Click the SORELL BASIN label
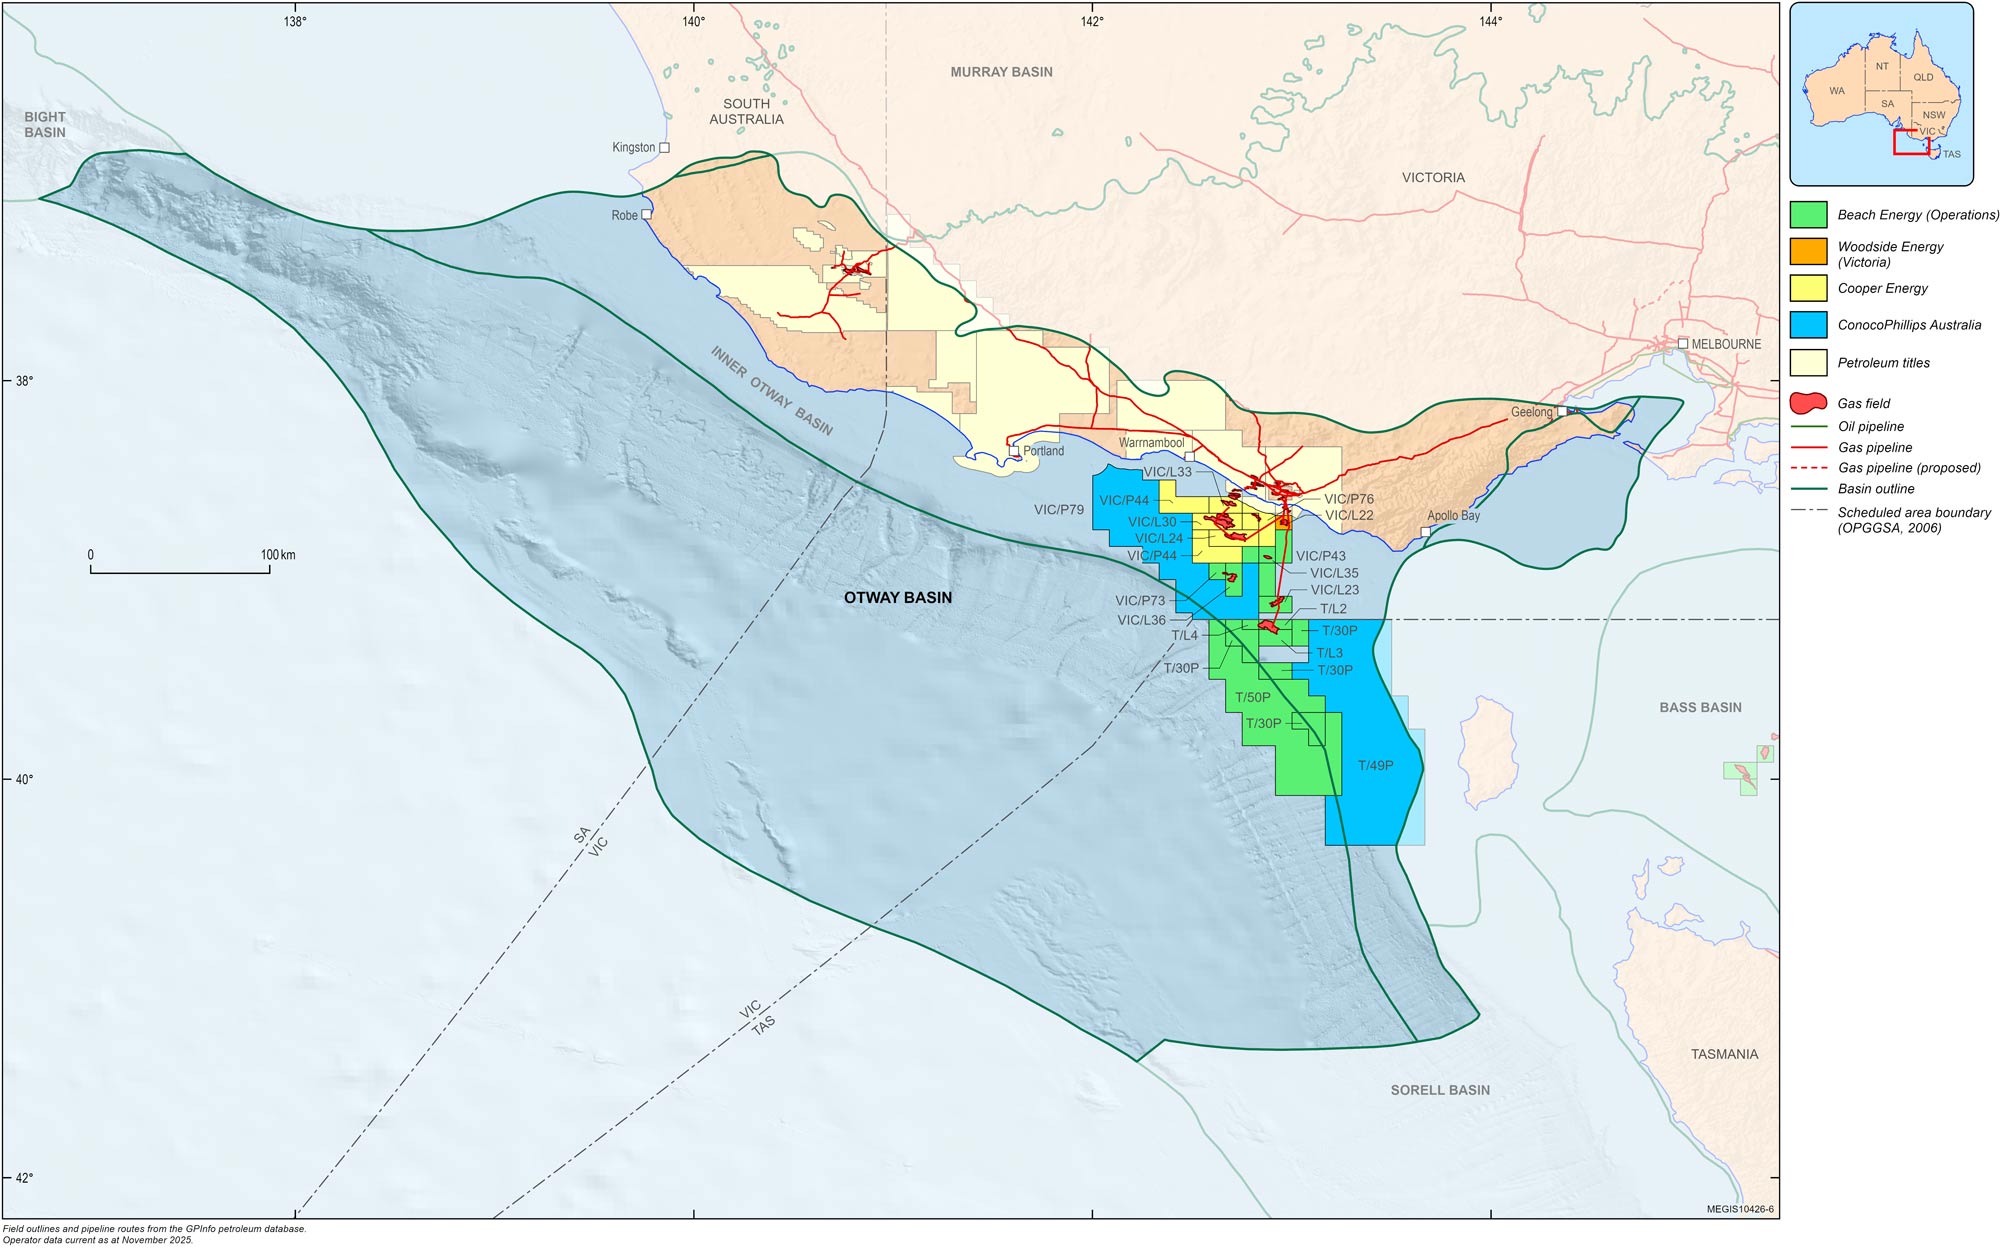This screenshot has height=1248, width=2000. pyautogui.click(x=1439, y=1090)
